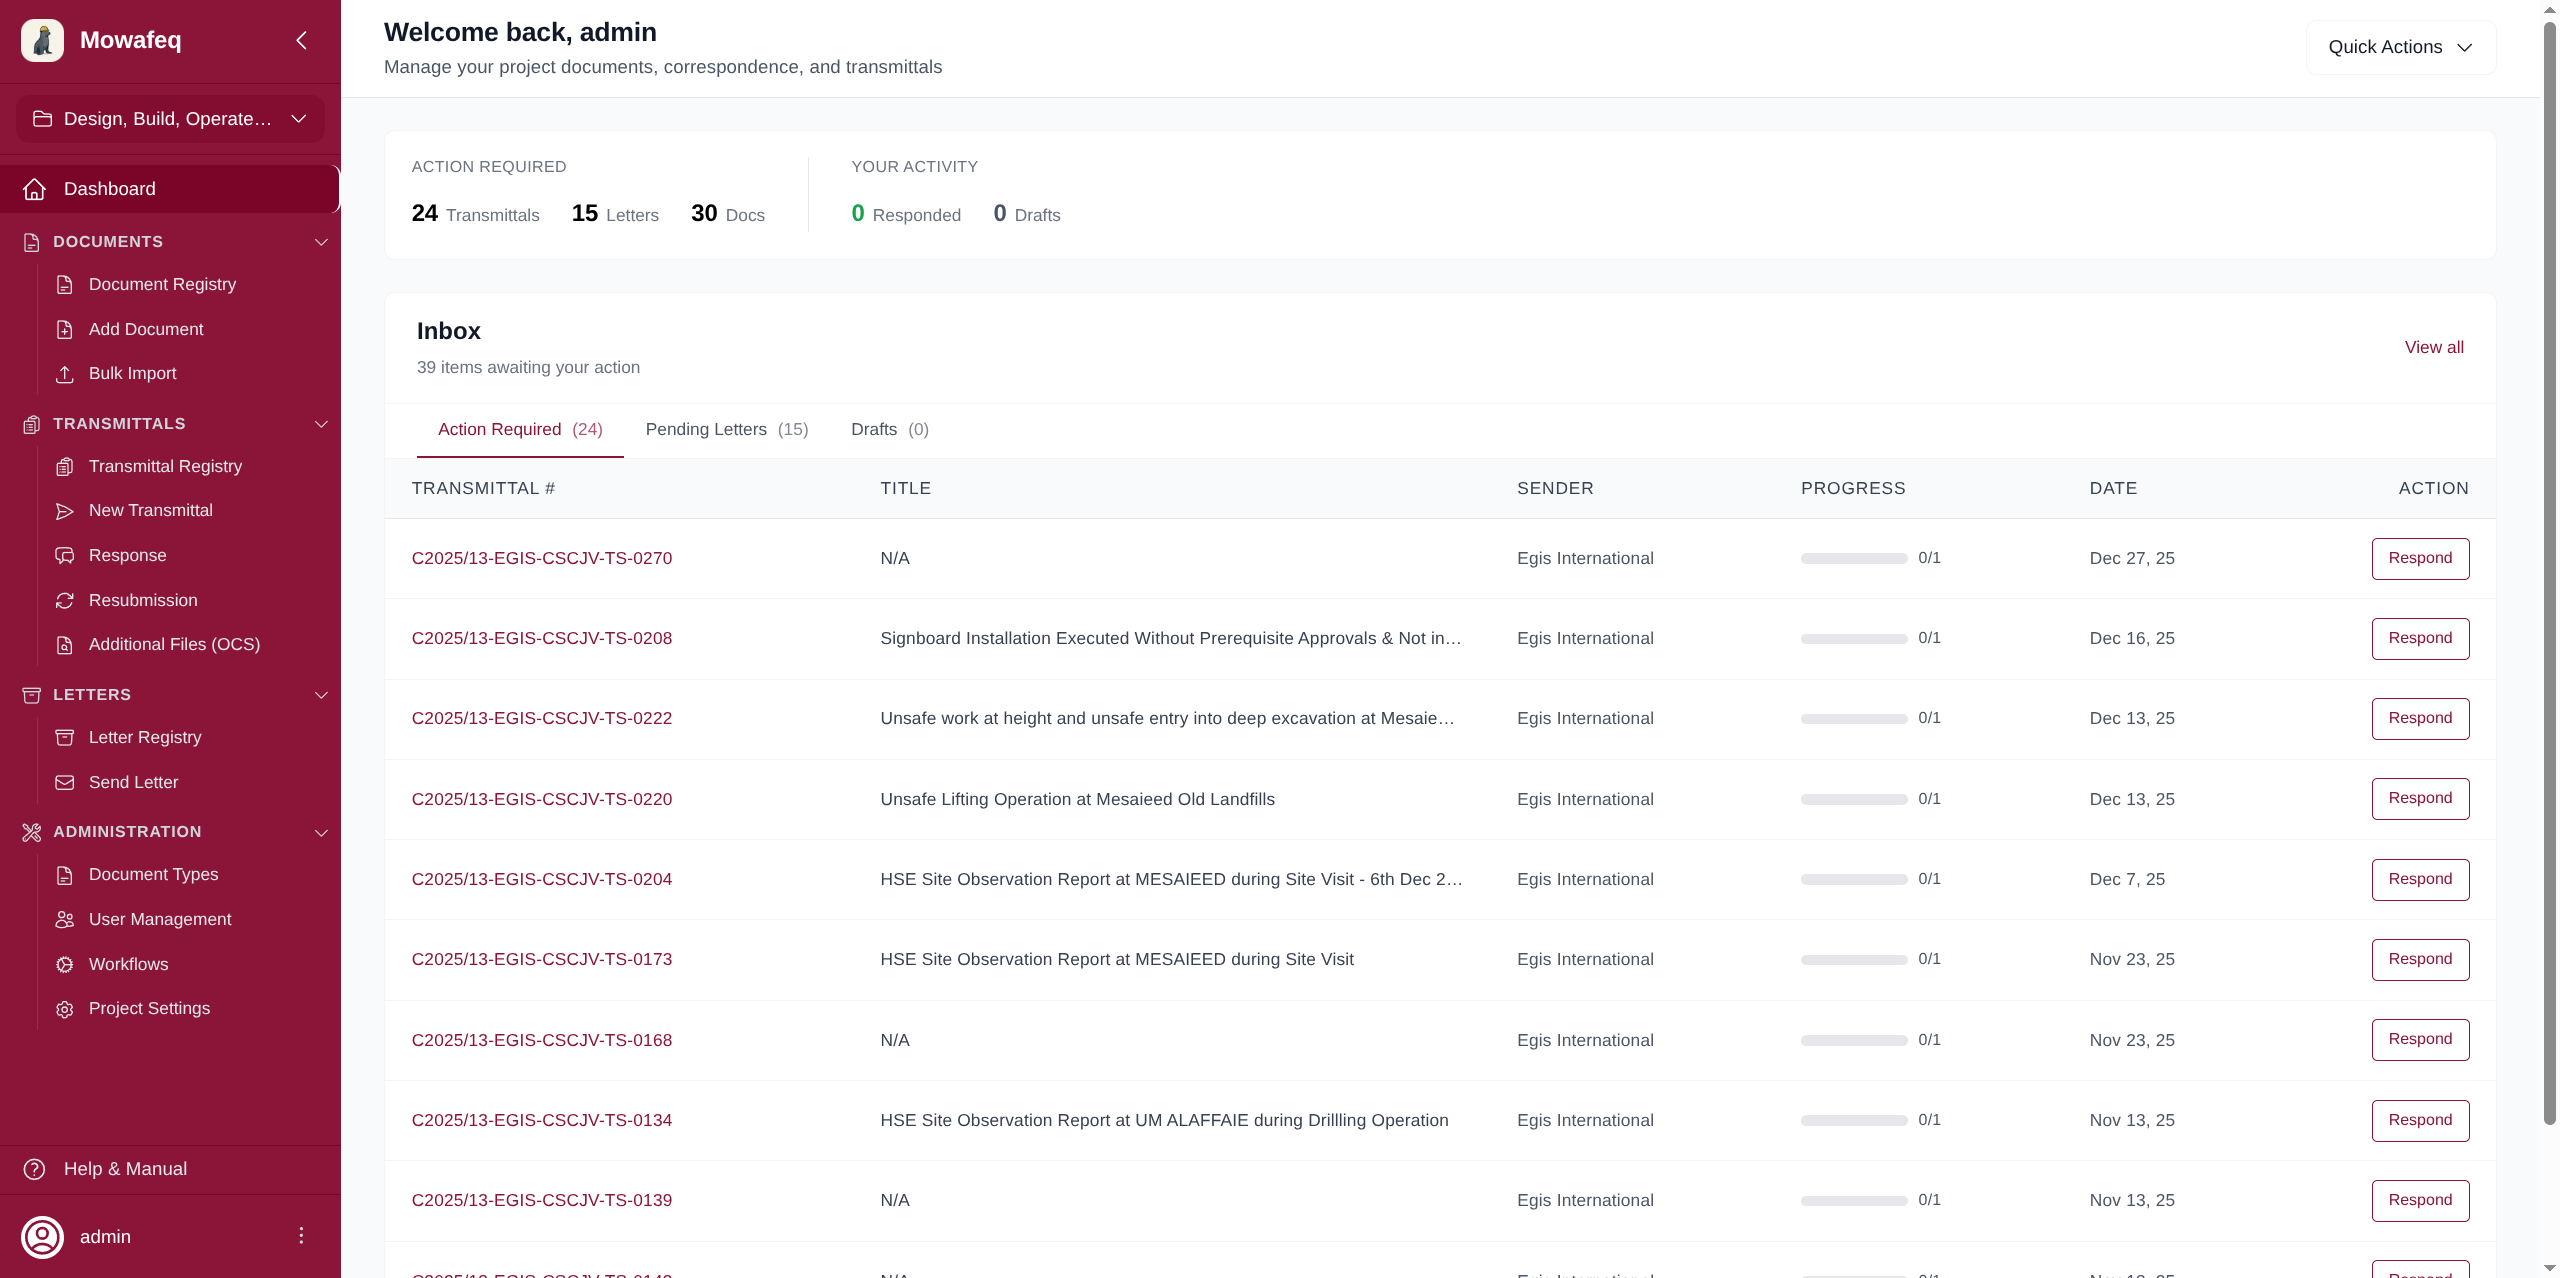The height and width of the screenshot is (1278, 2560).
Task: Open Help & Manual question icon
Action: point(34,1168)
